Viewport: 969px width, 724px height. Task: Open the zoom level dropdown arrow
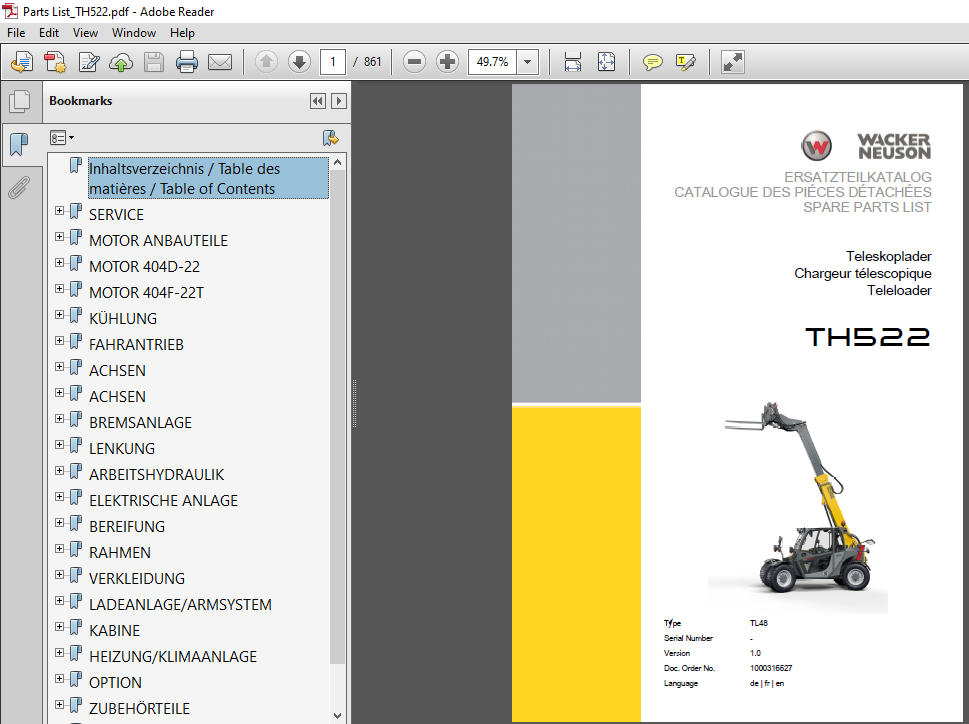point(527,62)
